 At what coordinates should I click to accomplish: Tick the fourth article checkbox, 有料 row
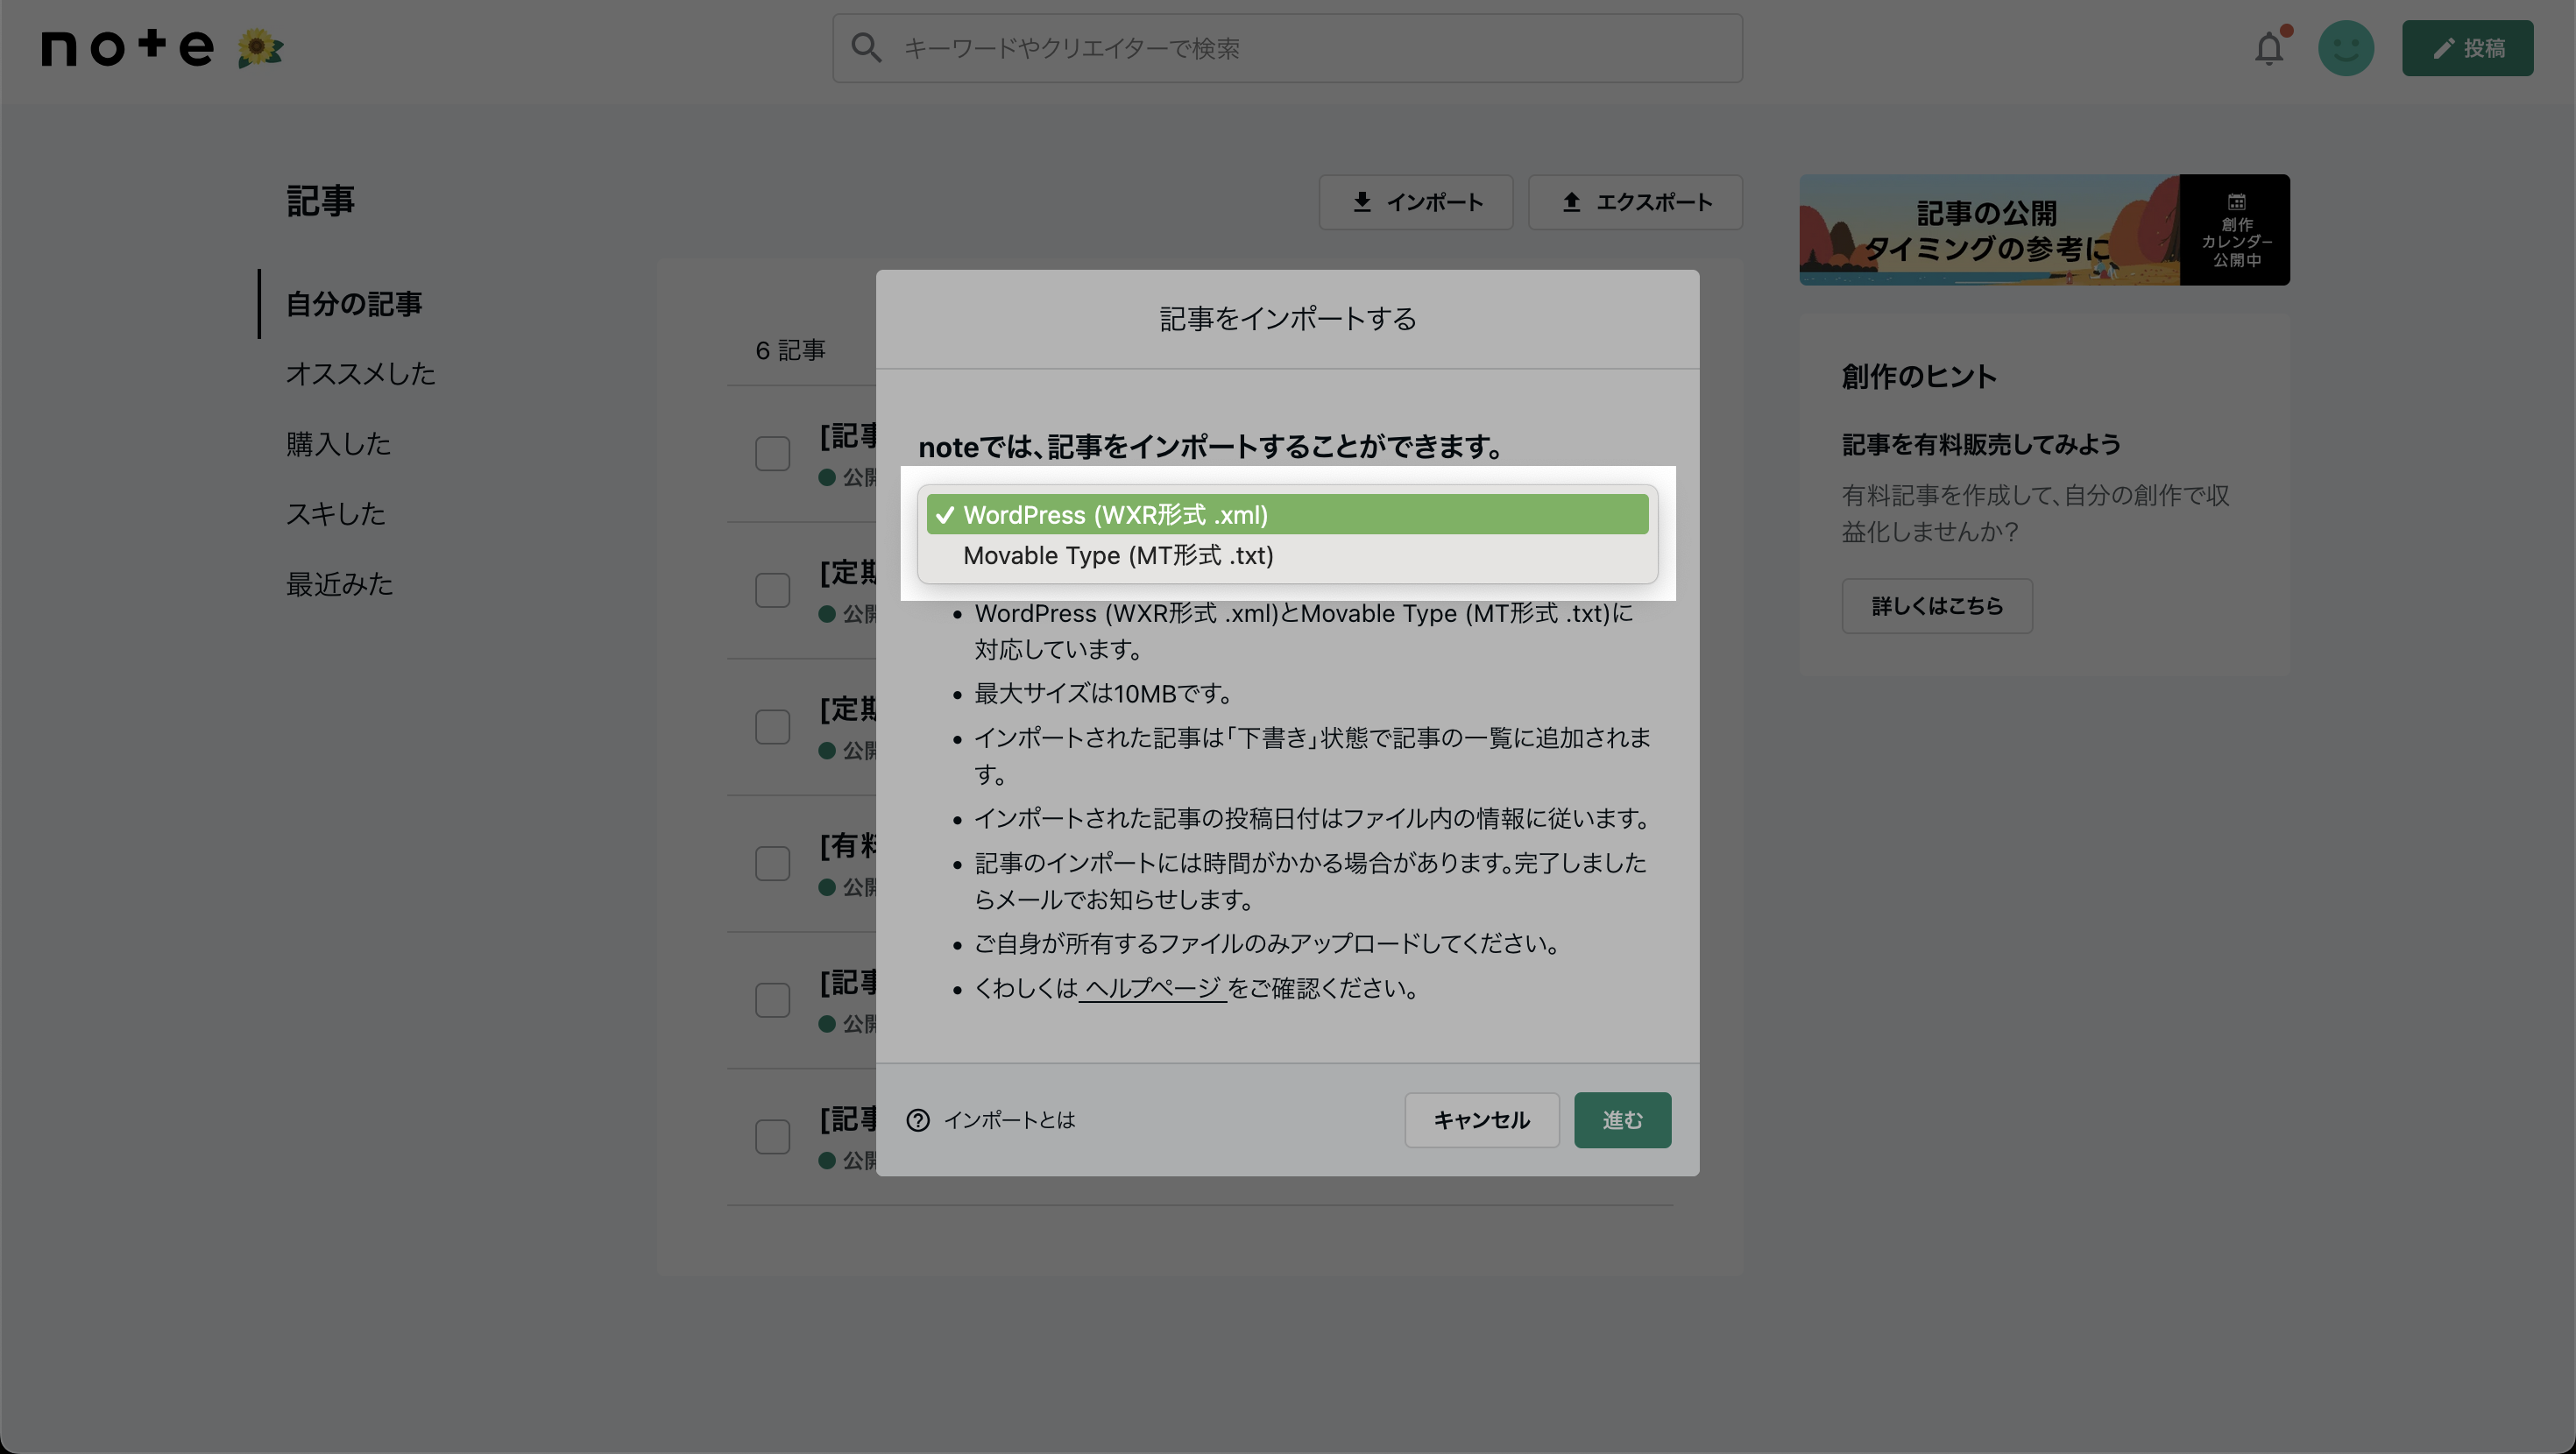click(x=772, y=864)
